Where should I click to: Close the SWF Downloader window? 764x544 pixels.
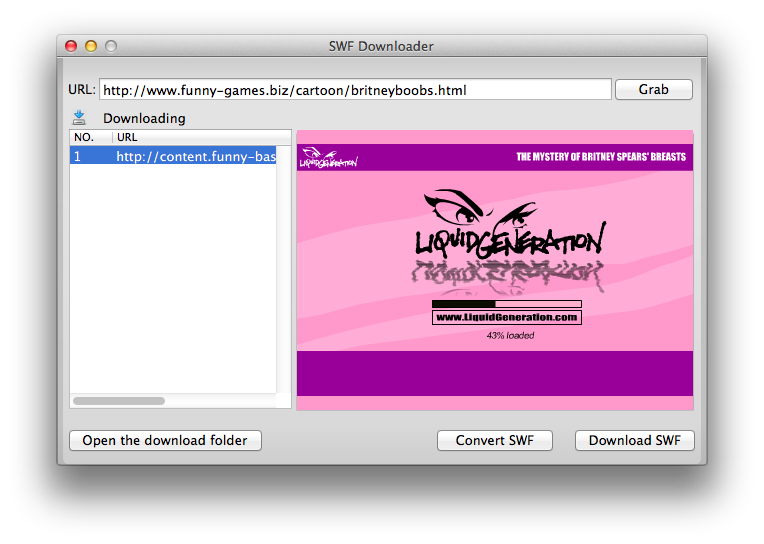71,46
